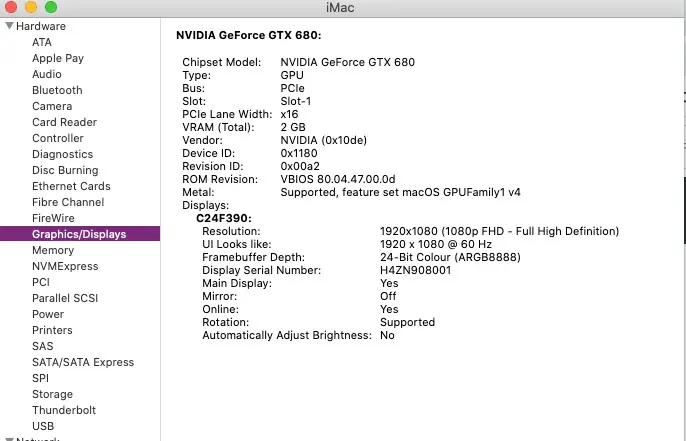Show Ethernet Cards details
The width and height of the screenshot is (686, 441).
pyautogui.click(x=71, y=186)
